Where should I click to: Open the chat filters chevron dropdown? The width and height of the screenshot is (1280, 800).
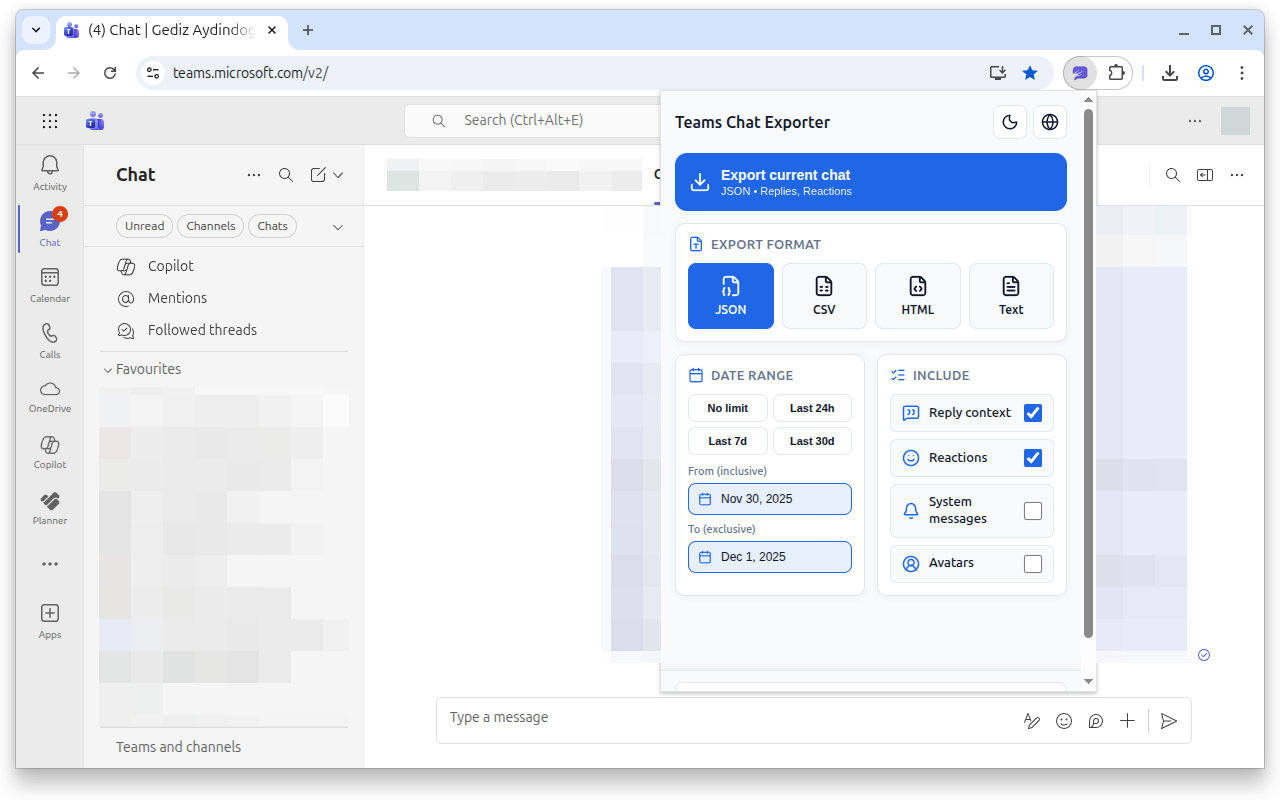338,226
